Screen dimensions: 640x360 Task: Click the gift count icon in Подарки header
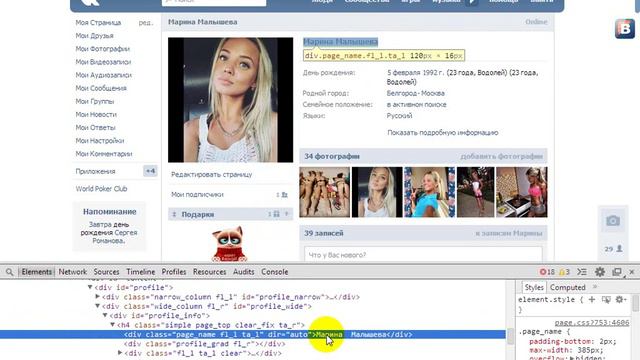[276, 214]
